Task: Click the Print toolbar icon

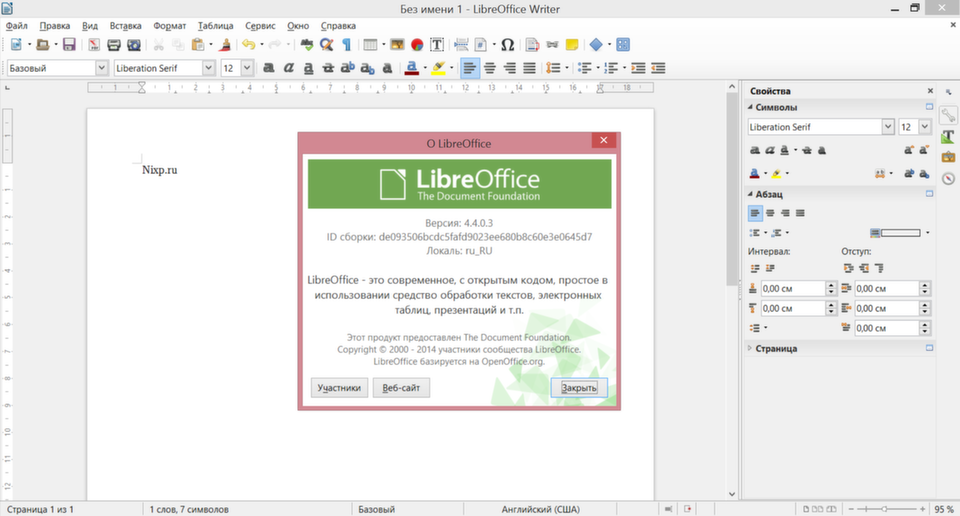Action: point(114,45)
